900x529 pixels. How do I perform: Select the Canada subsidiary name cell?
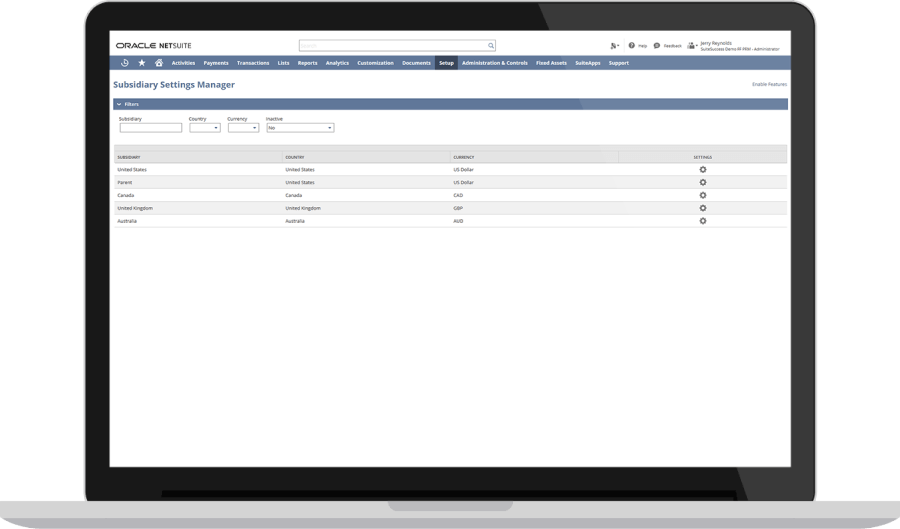tap(126, 195)
